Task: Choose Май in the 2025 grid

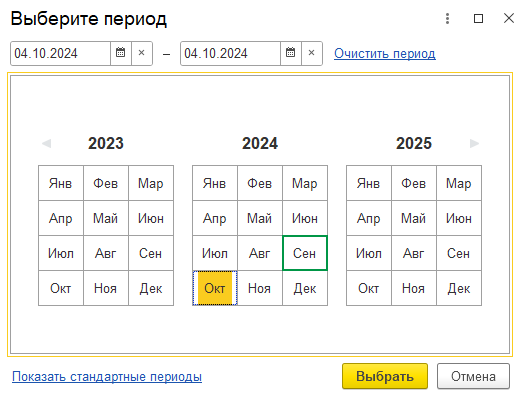Action: [414, 218]
